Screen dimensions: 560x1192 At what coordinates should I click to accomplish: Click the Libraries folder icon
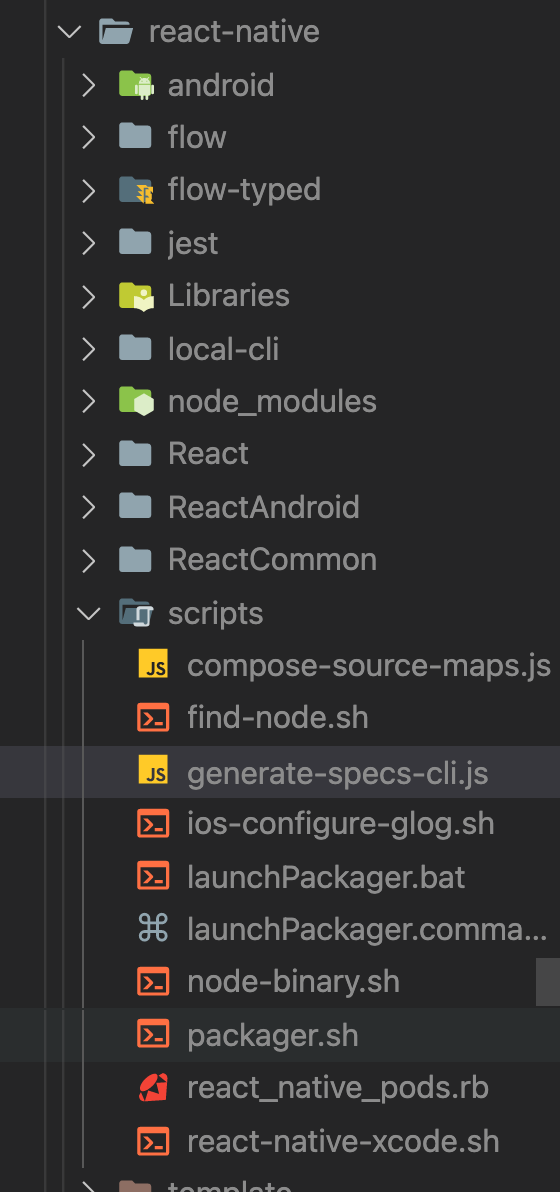point(136,295)
